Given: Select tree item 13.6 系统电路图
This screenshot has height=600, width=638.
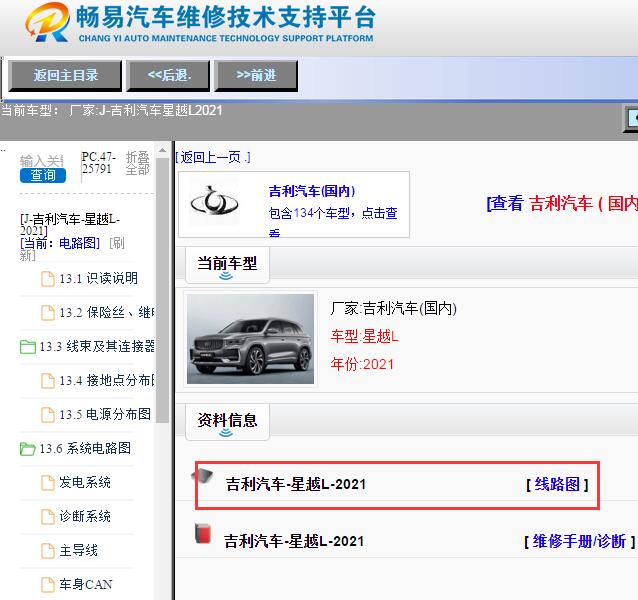Looking at the screenshot, I should [85, 449].
